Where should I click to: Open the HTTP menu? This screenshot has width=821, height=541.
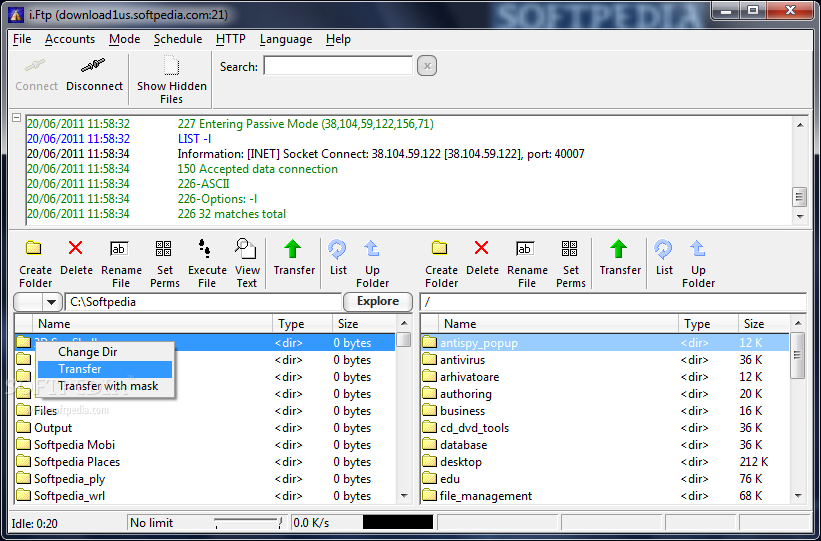pos(230,39)
